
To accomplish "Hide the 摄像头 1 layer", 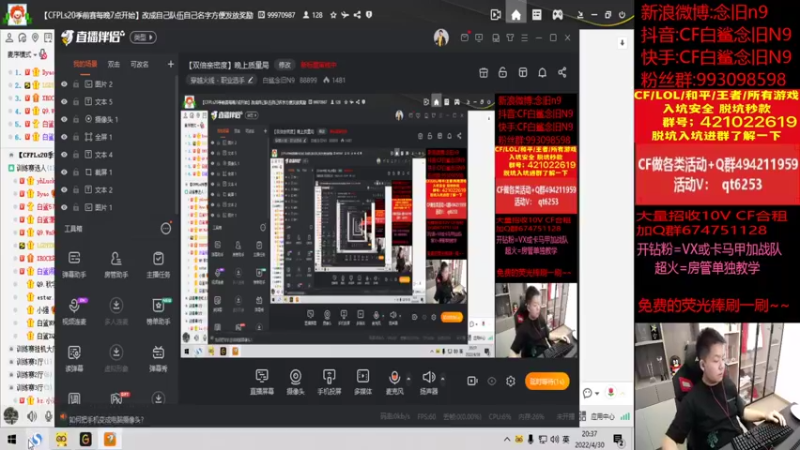I will [64, 119].
